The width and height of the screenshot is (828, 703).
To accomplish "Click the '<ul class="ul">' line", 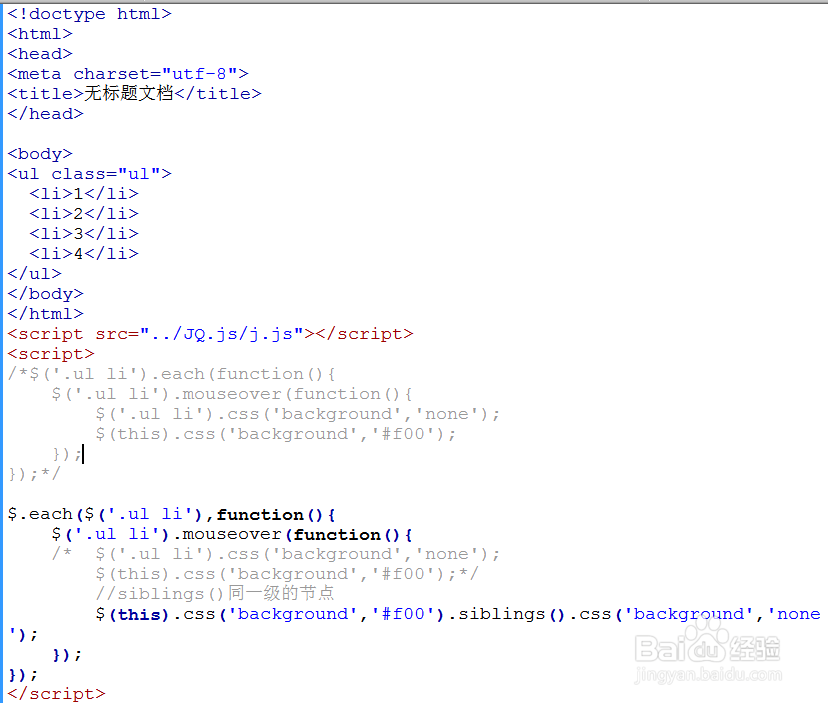I will [x=89, y=174].
